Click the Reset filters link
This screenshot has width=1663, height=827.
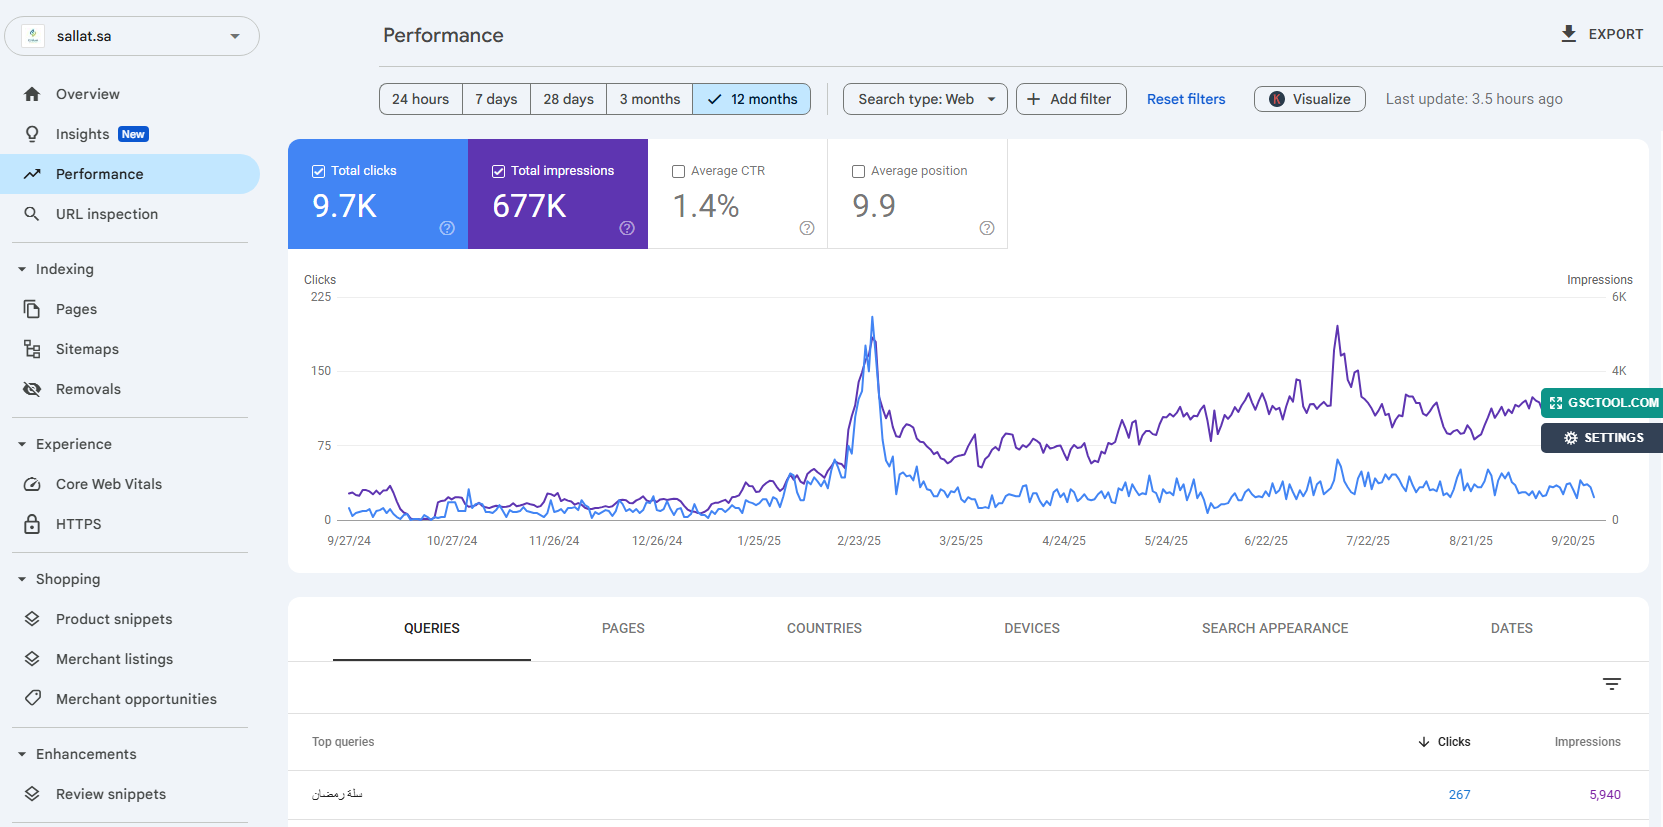1186,99
